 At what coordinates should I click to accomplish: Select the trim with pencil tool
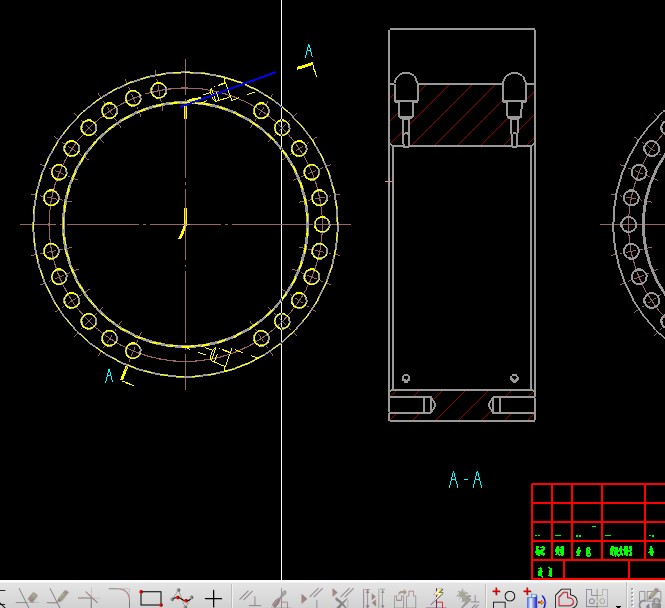pos(59,598)
